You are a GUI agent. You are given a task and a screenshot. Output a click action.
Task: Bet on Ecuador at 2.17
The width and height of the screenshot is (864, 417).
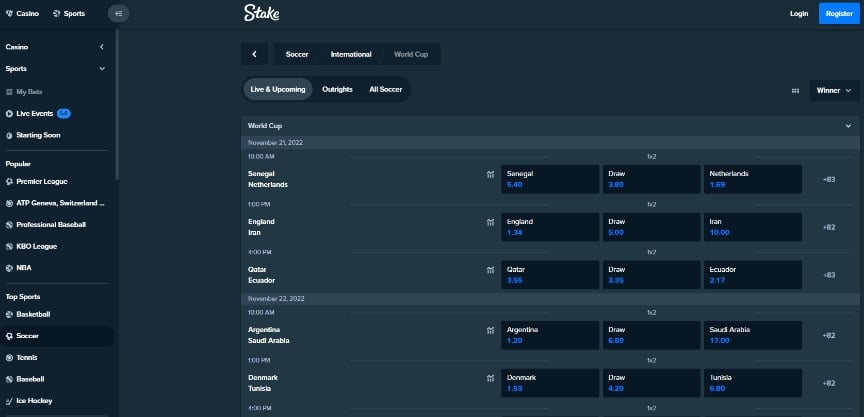coord(753,275)
